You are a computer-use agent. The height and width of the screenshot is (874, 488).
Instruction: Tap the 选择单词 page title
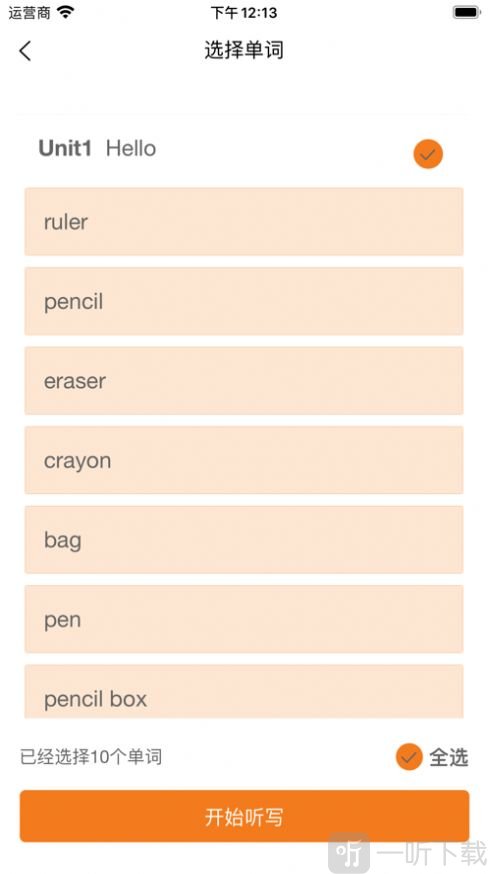(244, 50)
